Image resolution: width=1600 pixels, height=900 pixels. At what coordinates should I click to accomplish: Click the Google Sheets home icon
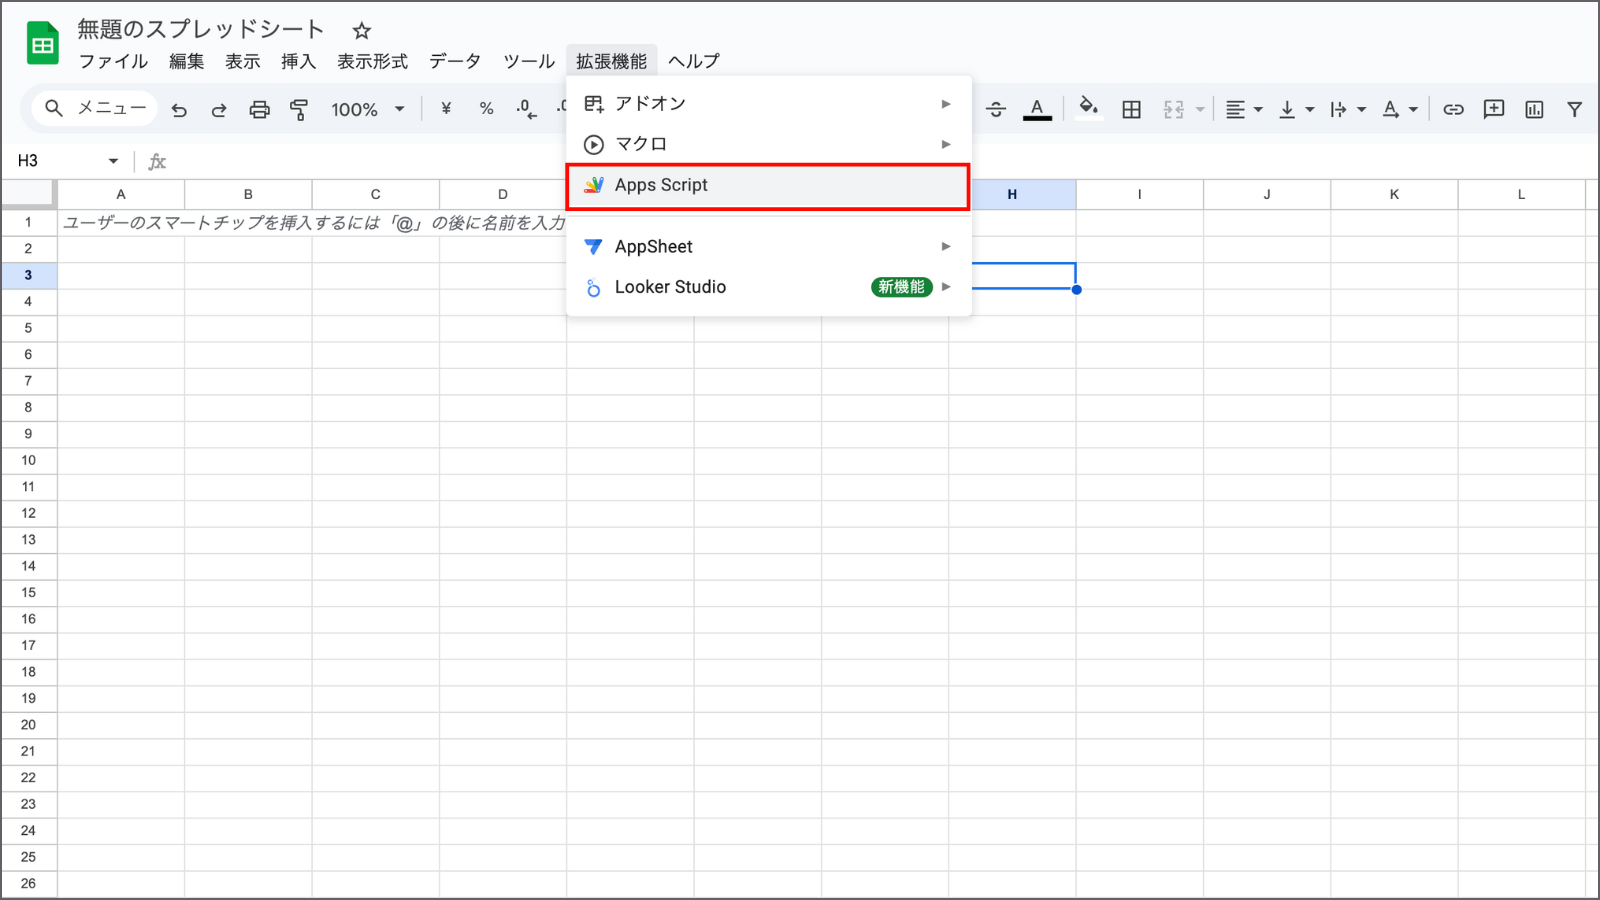coord(42,44)
